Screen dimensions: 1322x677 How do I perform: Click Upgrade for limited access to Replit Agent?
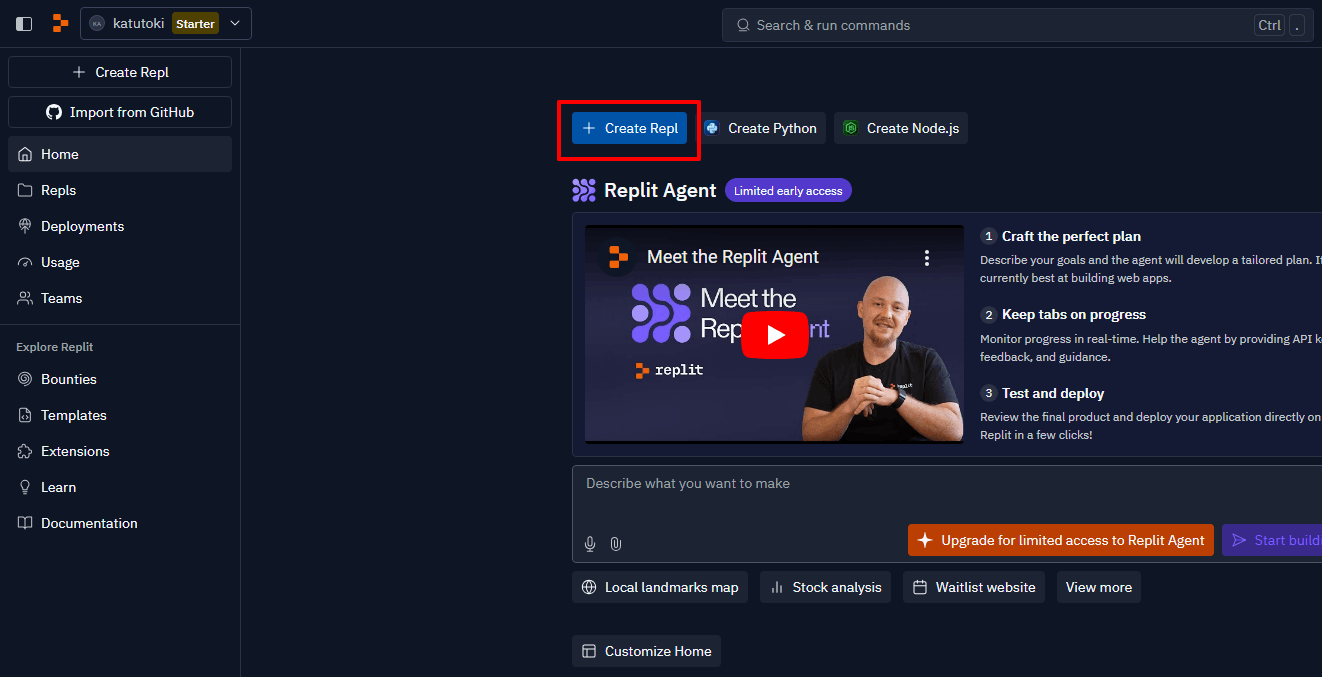coord(1061,540)
